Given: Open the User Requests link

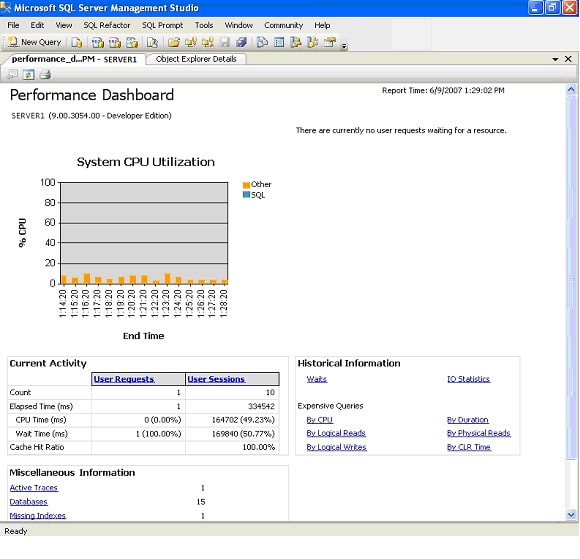Looking at the screenshot, I should [124, 379].
